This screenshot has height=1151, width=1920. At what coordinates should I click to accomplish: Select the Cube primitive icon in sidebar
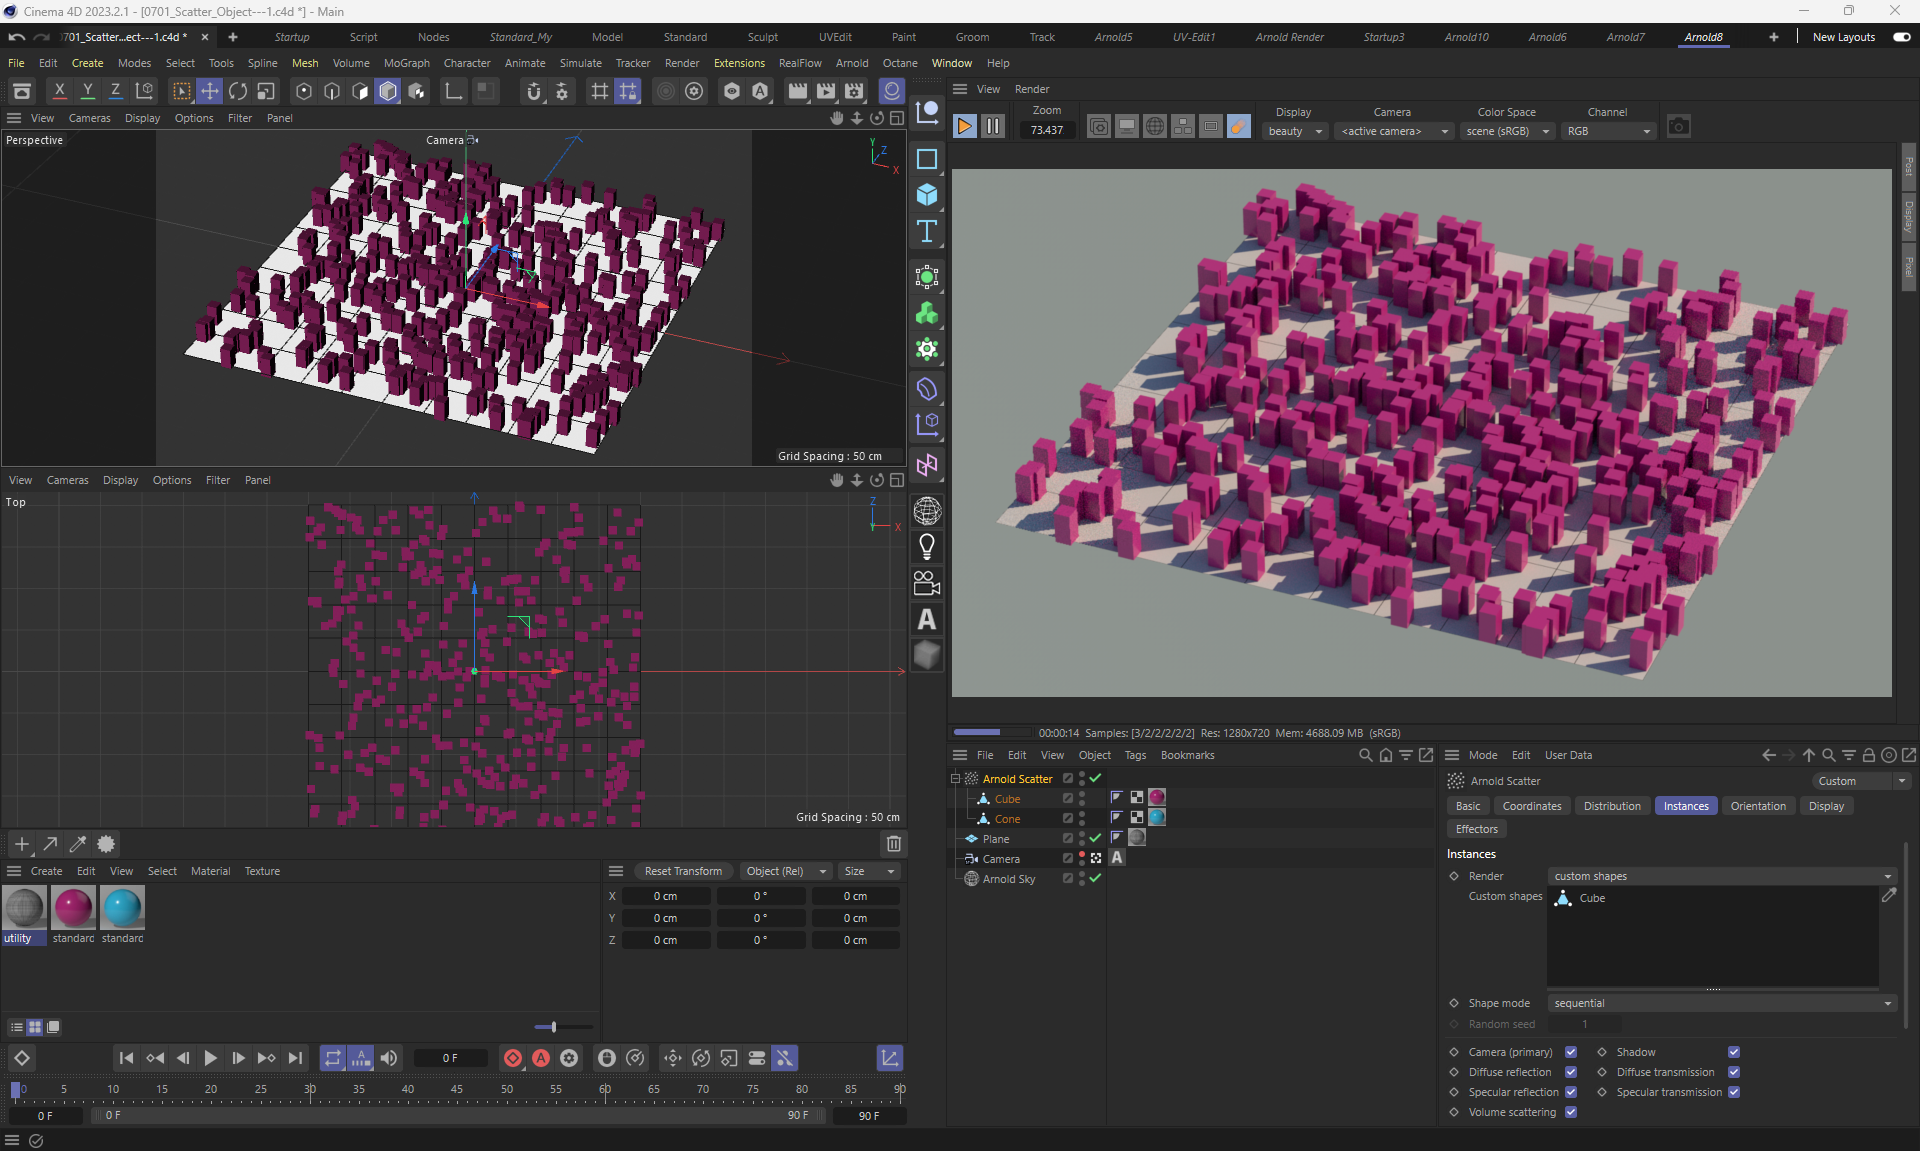(927, 195)
